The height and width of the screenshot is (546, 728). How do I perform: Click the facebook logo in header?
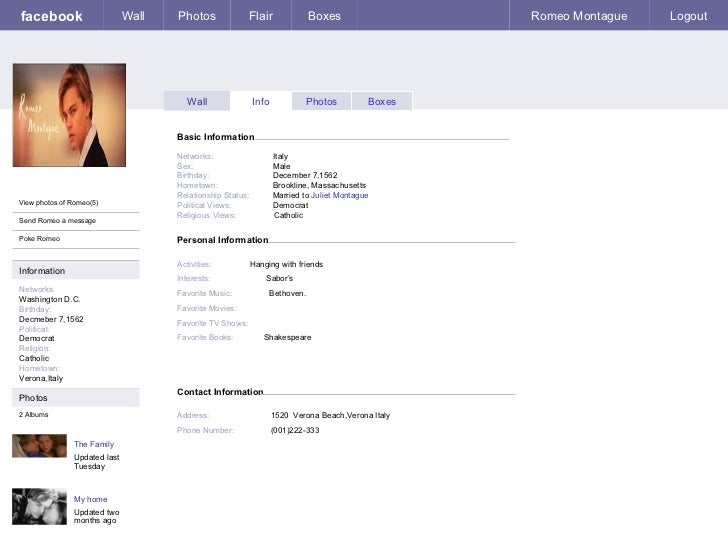point(52,16)
